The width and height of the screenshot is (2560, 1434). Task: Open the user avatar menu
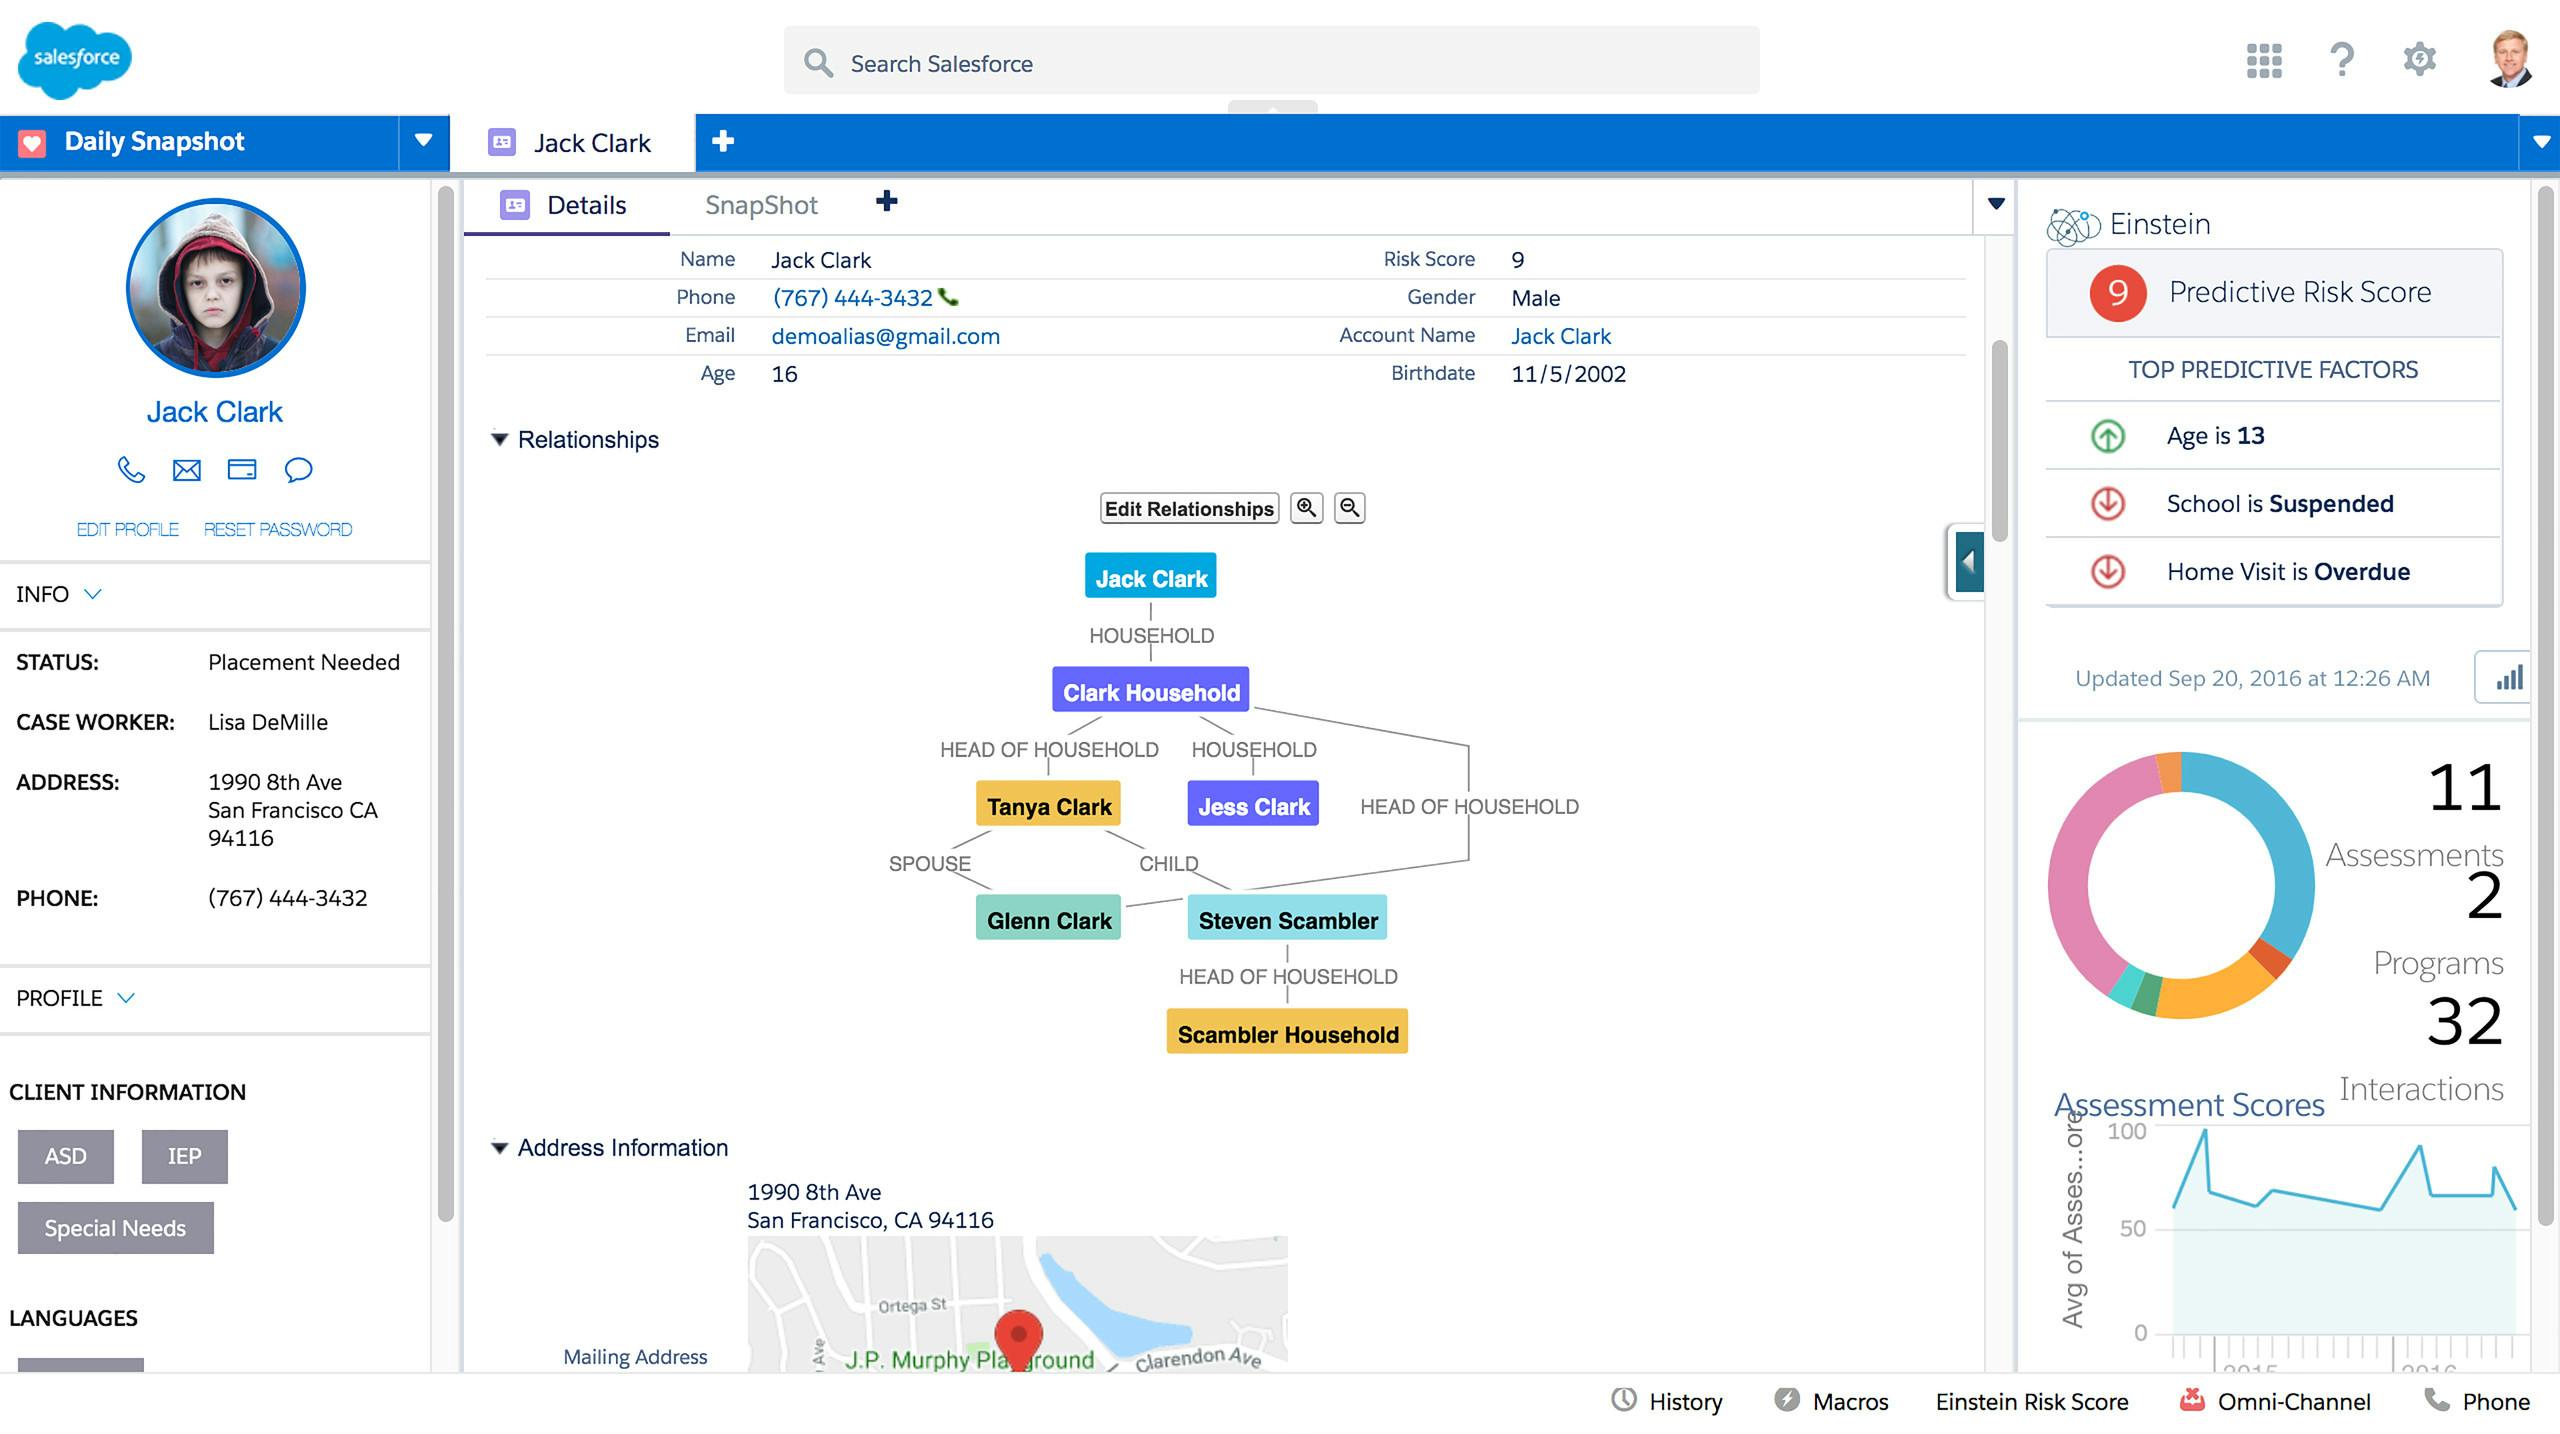tap(2509, 60)
